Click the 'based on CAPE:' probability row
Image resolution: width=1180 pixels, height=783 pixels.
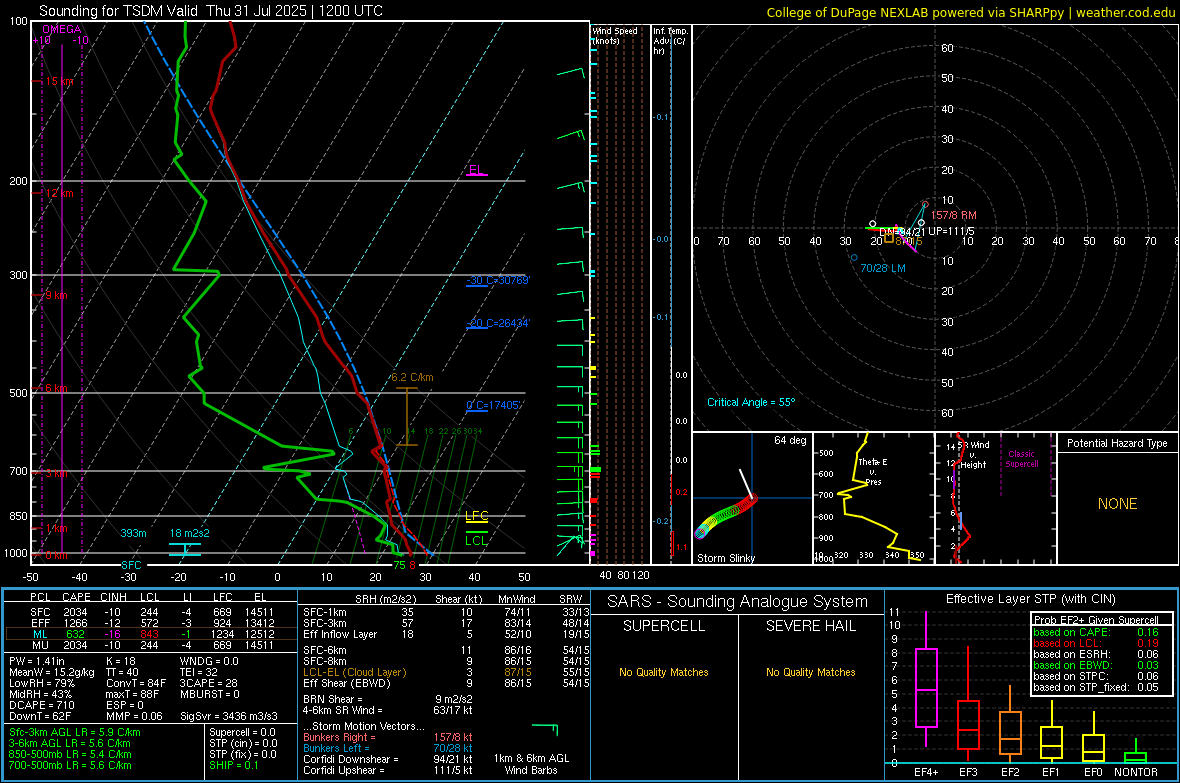click(1096, 632)
